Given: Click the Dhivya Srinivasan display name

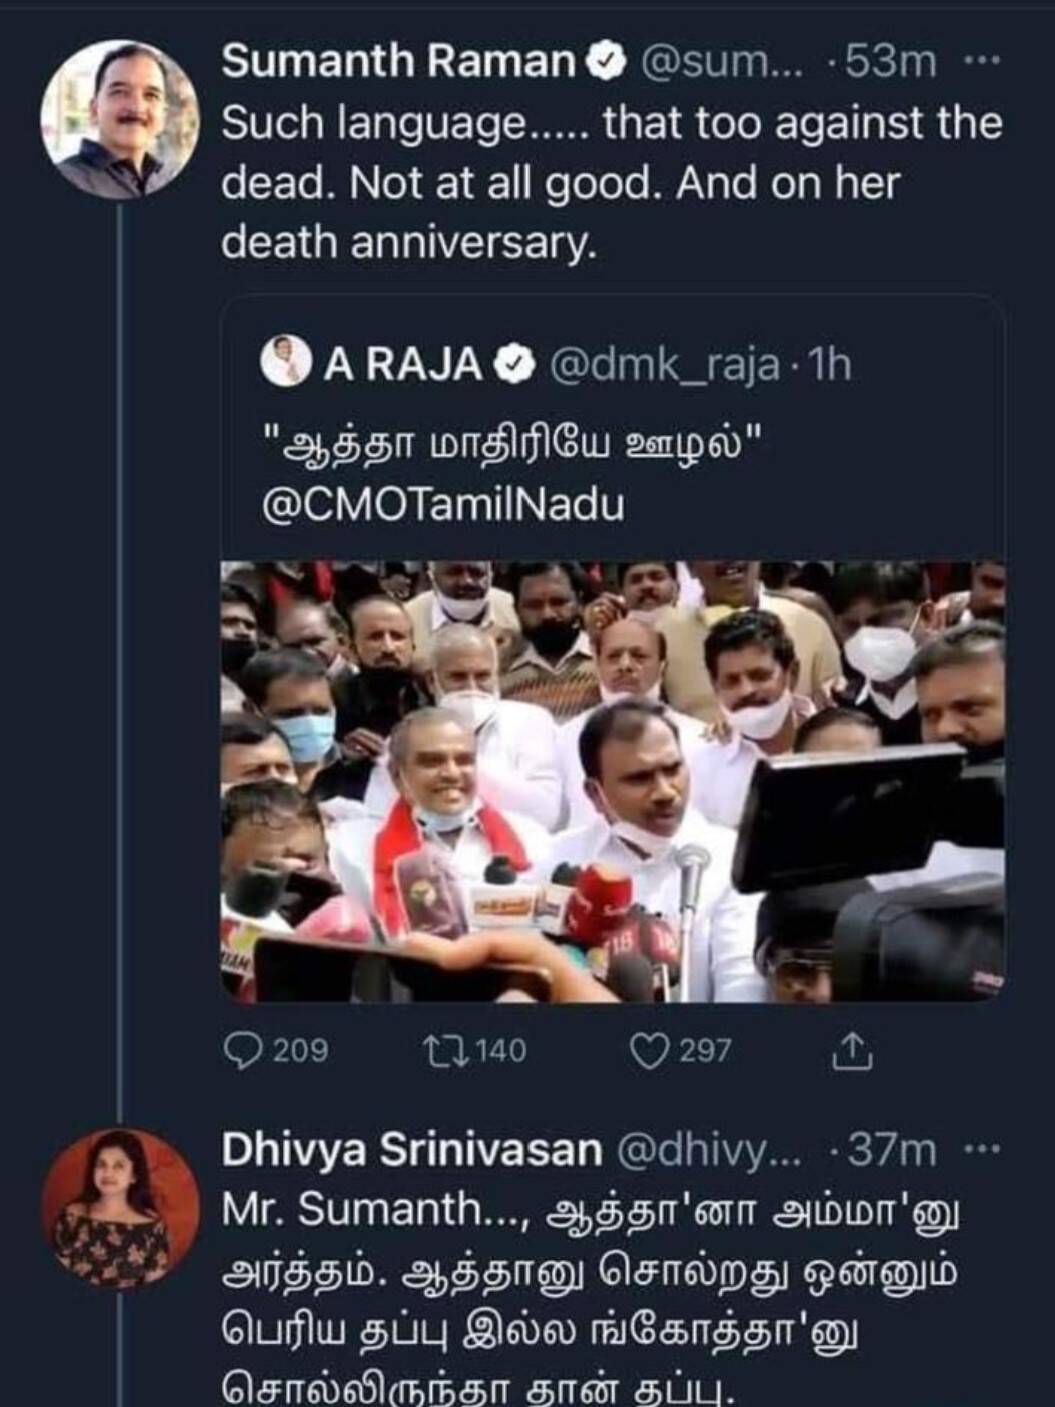Looking at the screenshot, I should [x=411, y=1151].
